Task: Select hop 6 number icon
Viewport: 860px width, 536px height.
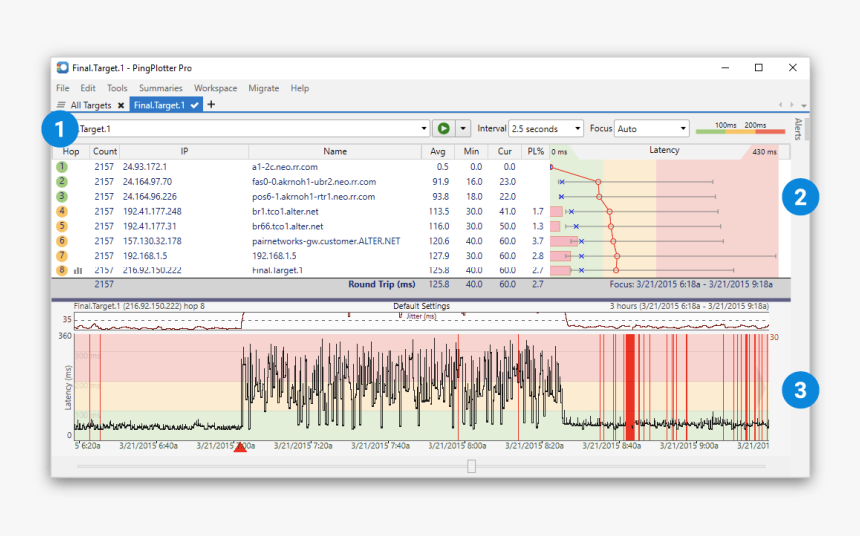Action: pyautogui.click(x=61, y=240)
